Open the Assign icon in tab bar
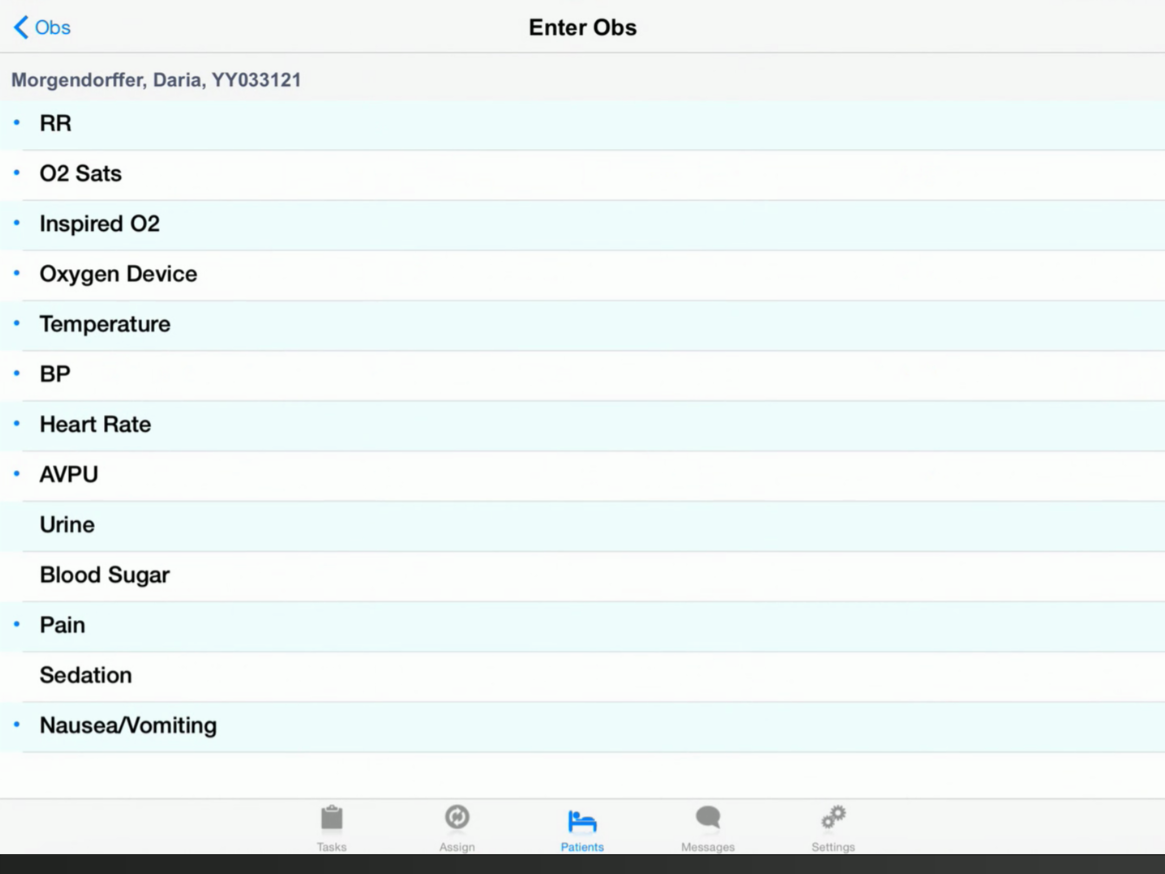This screenshot has height=874, width=1165. pyautogui.click(x=457, y=818)
